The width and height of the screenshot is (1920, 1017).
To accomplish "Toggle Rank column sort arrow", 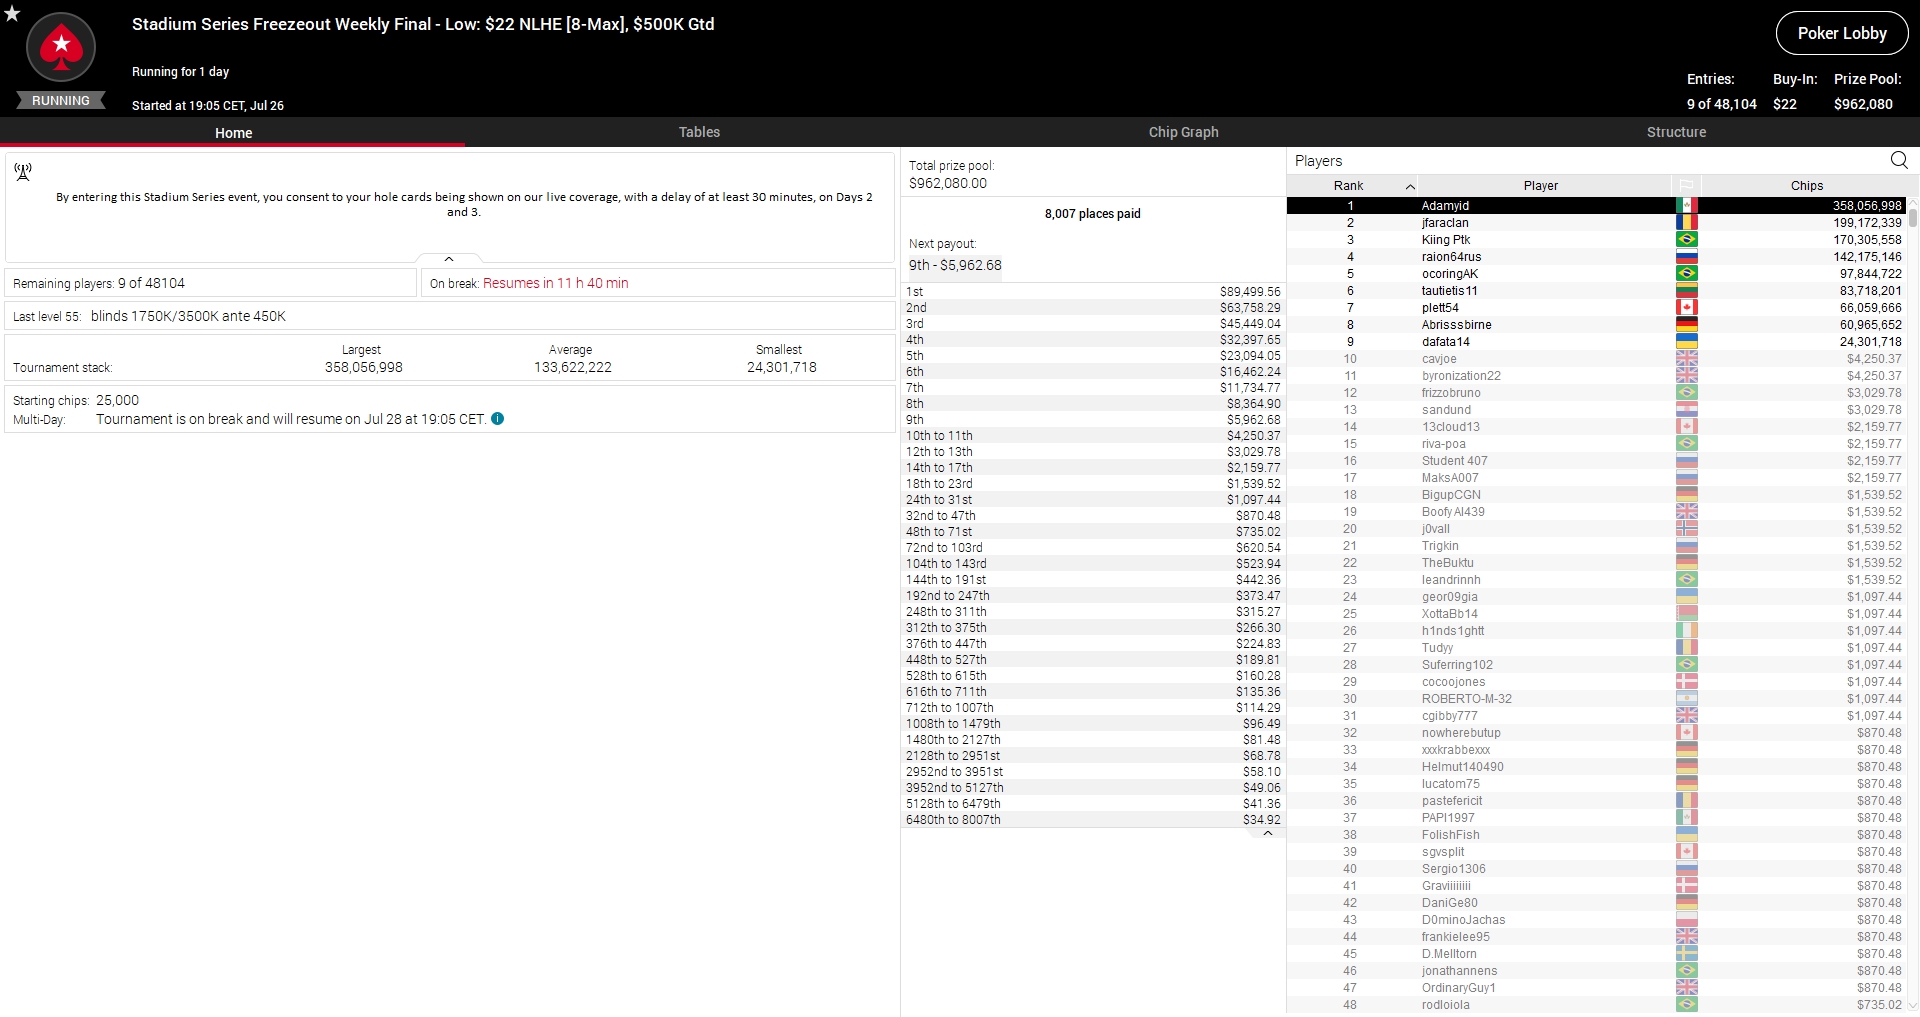I will (x=1410, y=187).
